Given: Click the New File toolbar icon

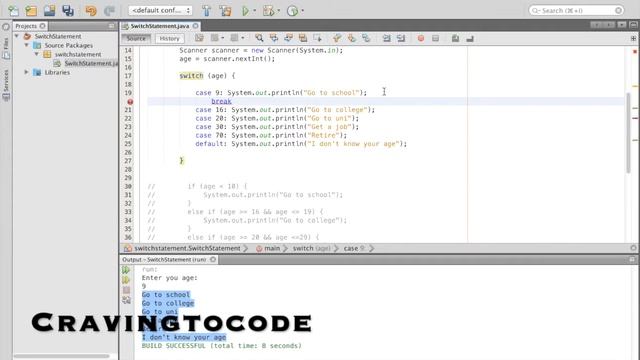Looking at the screenshot, I should click(13, 11).
